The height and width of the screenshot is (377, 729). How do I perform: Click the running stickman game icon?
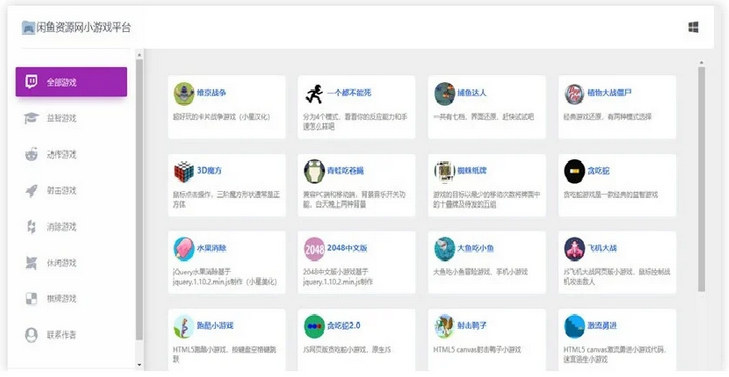314,94
